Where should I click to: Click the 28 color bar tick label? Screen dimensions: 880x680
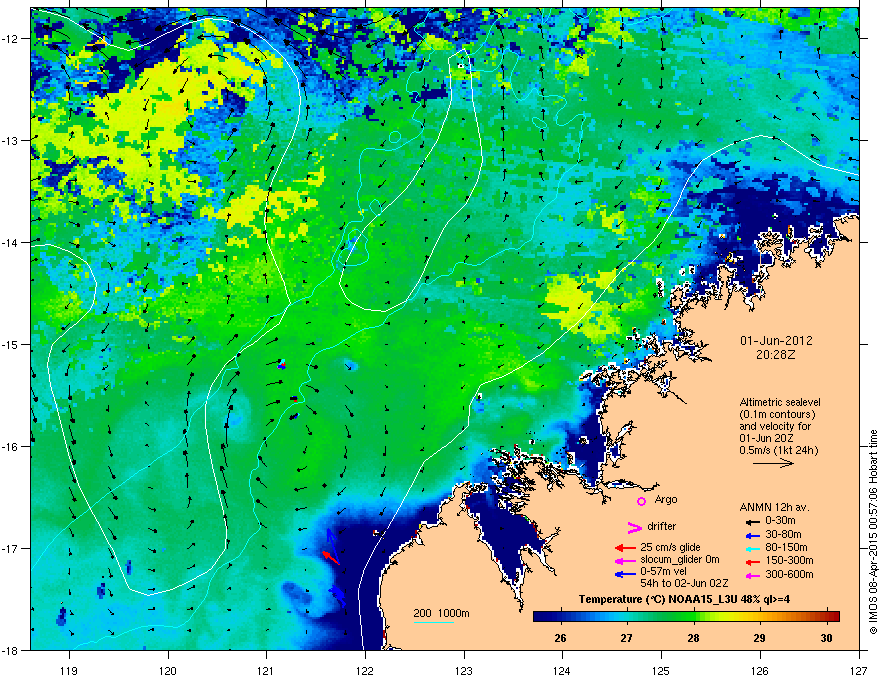click(x=694, y=638)
